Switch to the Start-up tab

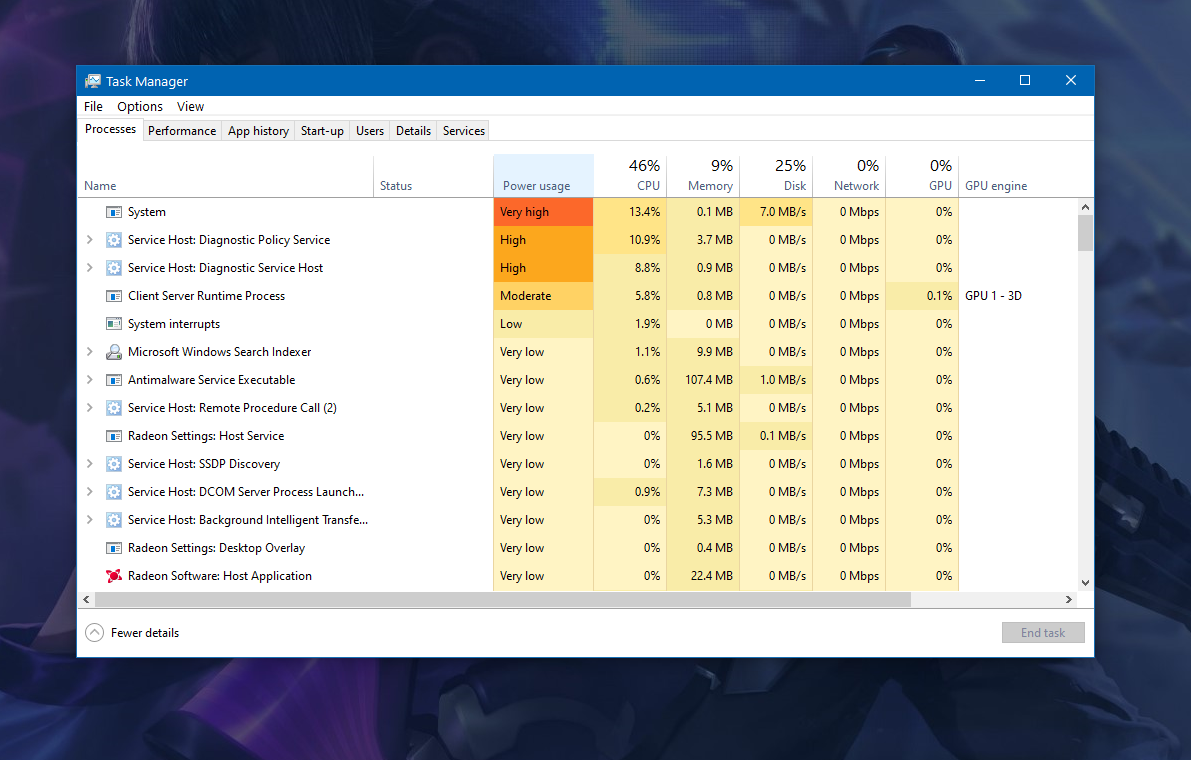pos(322,131)
